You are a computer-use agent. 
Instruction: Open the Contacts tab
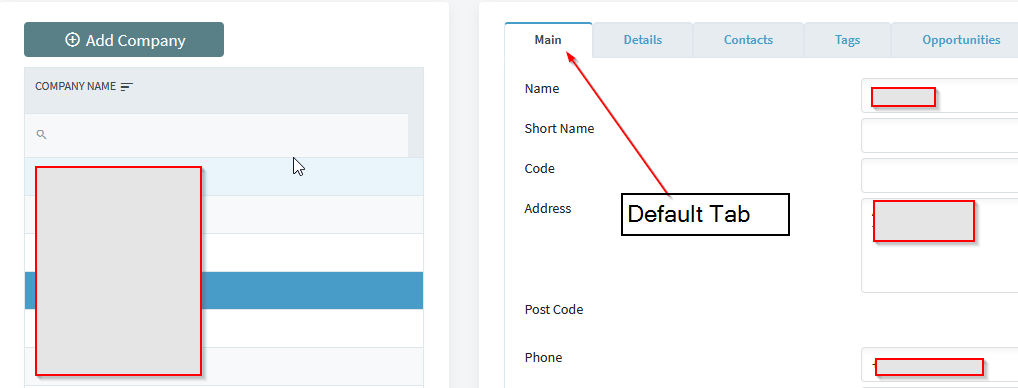[x=749, y=40]
